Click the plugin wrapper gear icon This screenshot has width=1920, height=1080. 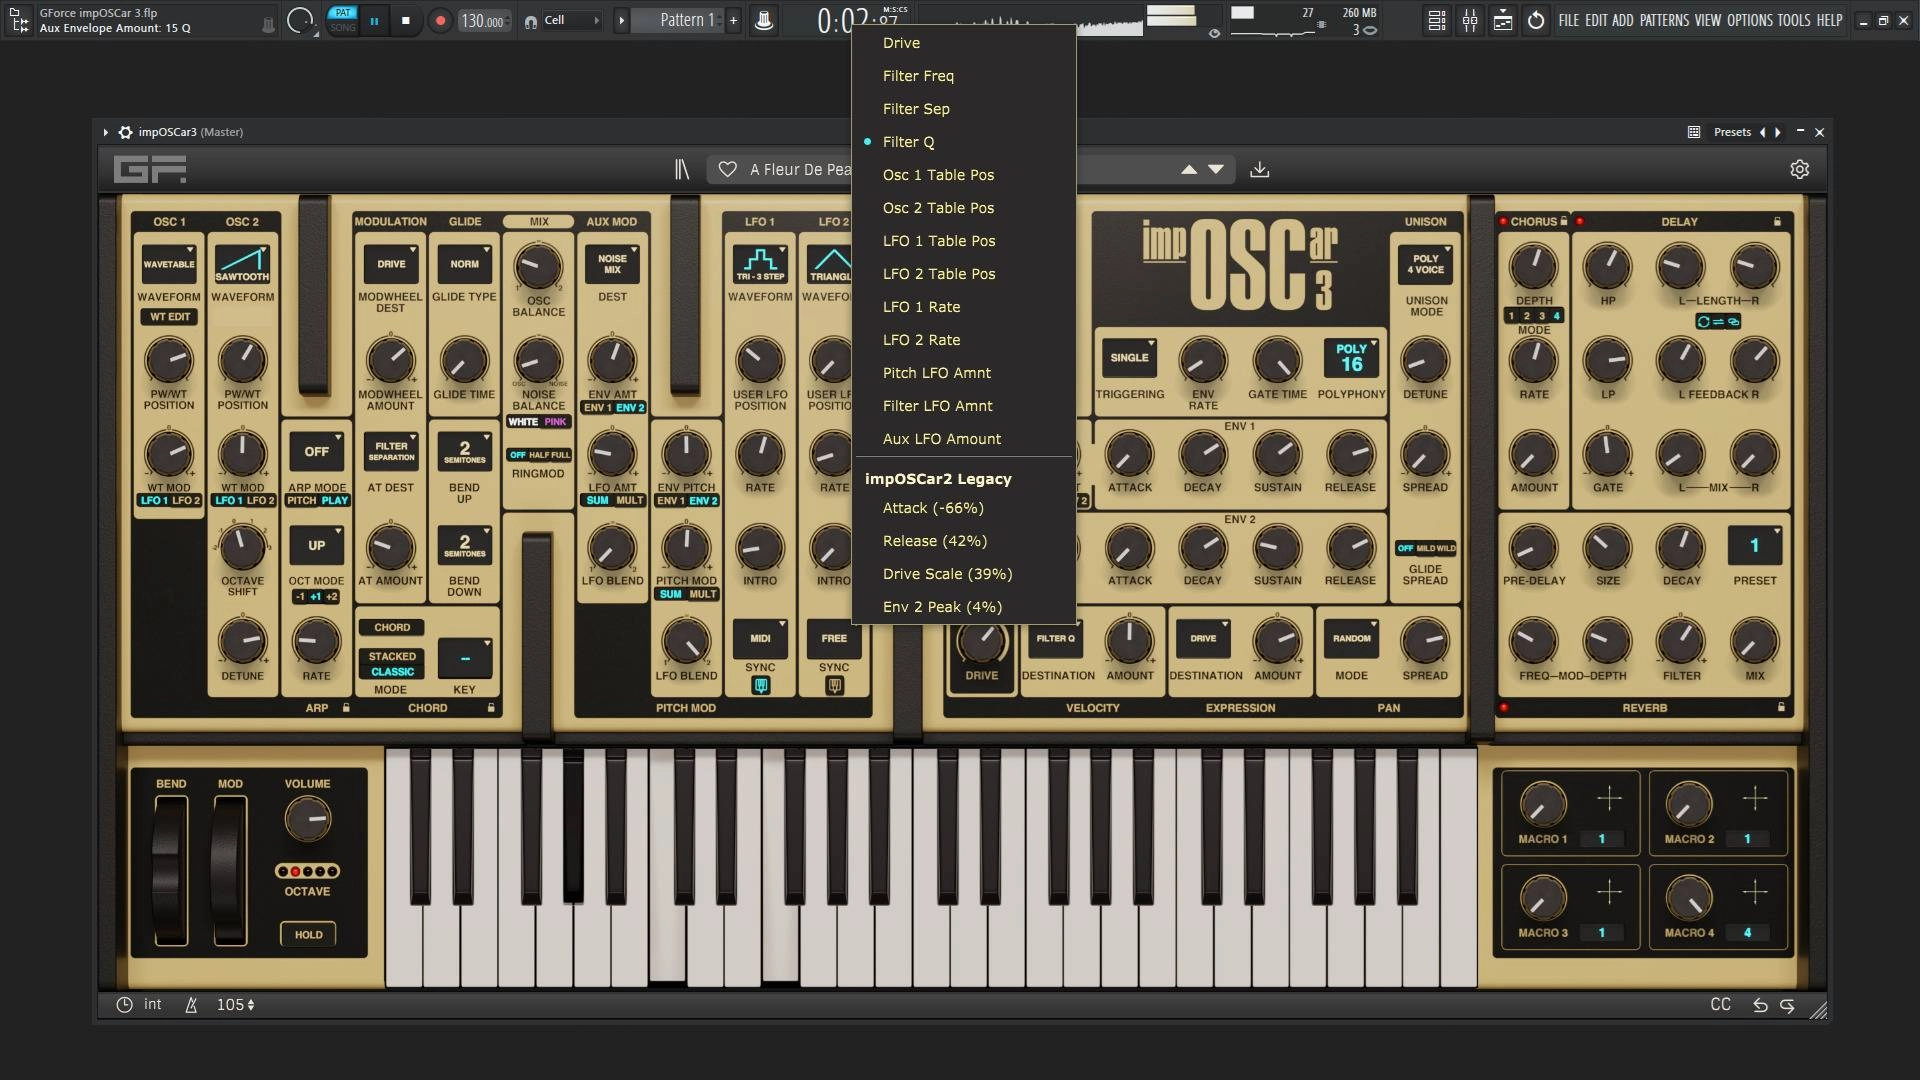click(125, 132)
